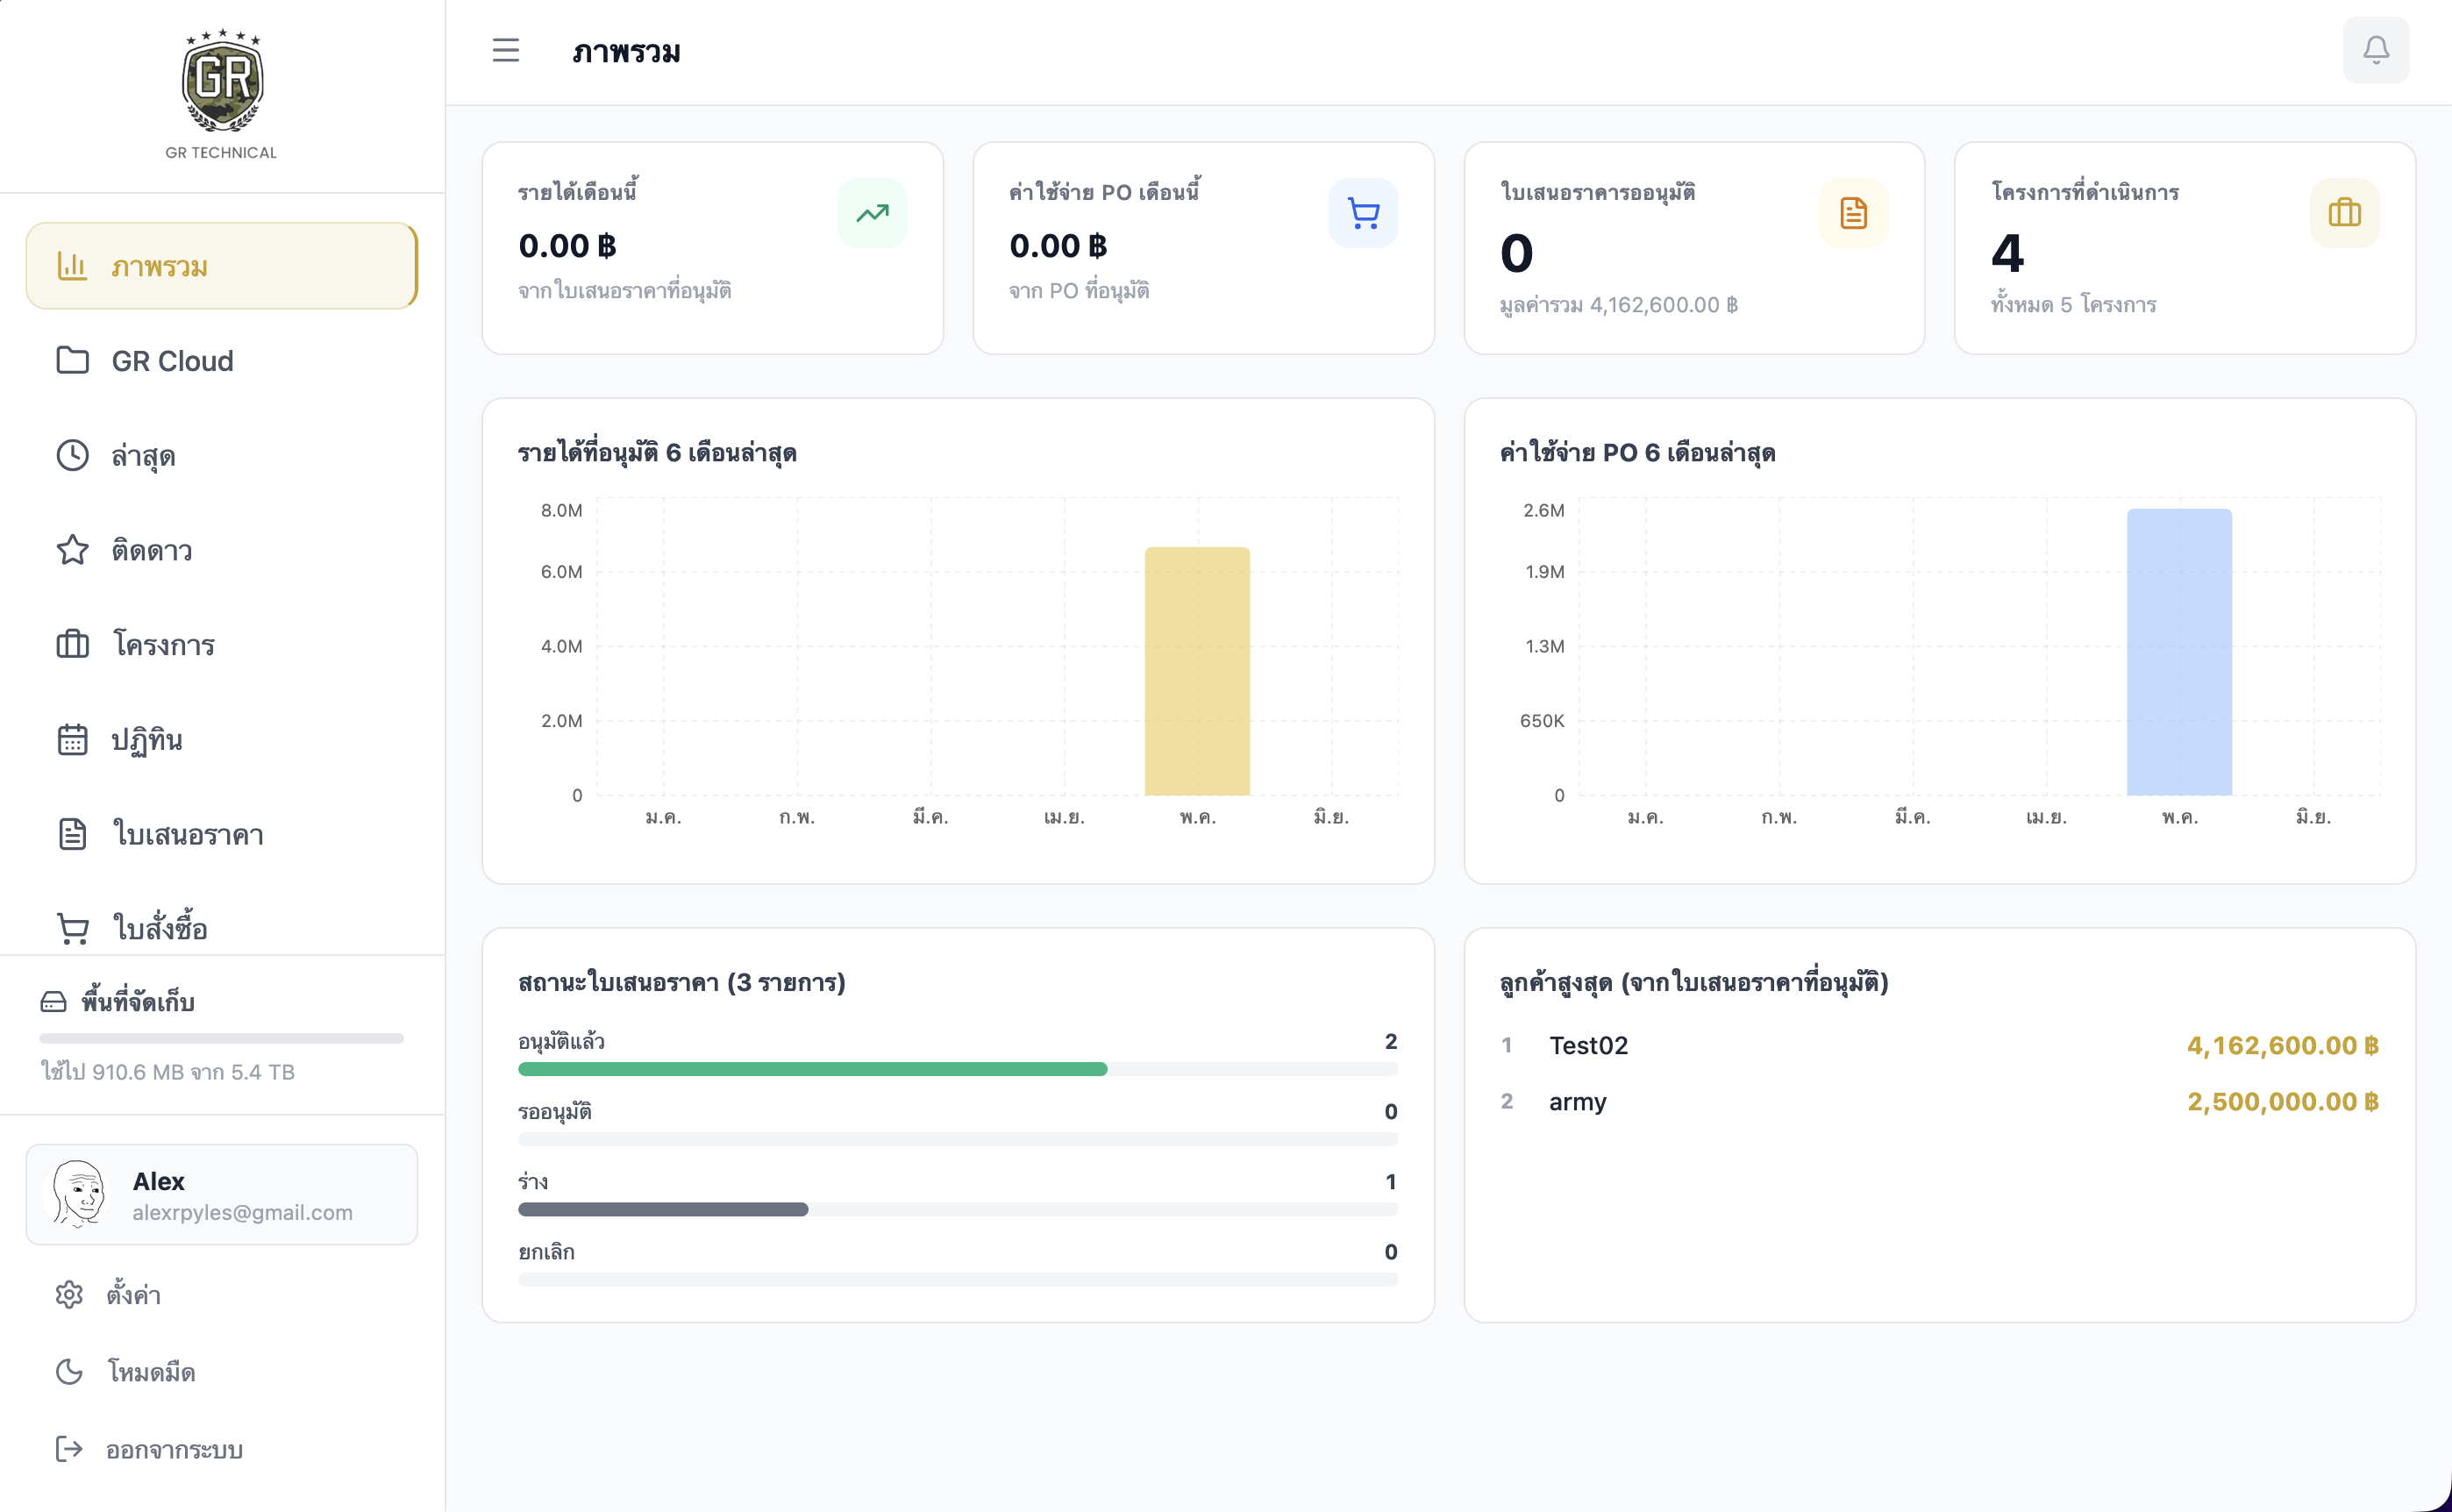
Task: Click ออกจากระบบ to log out
Action: (x=222, y=1449)
